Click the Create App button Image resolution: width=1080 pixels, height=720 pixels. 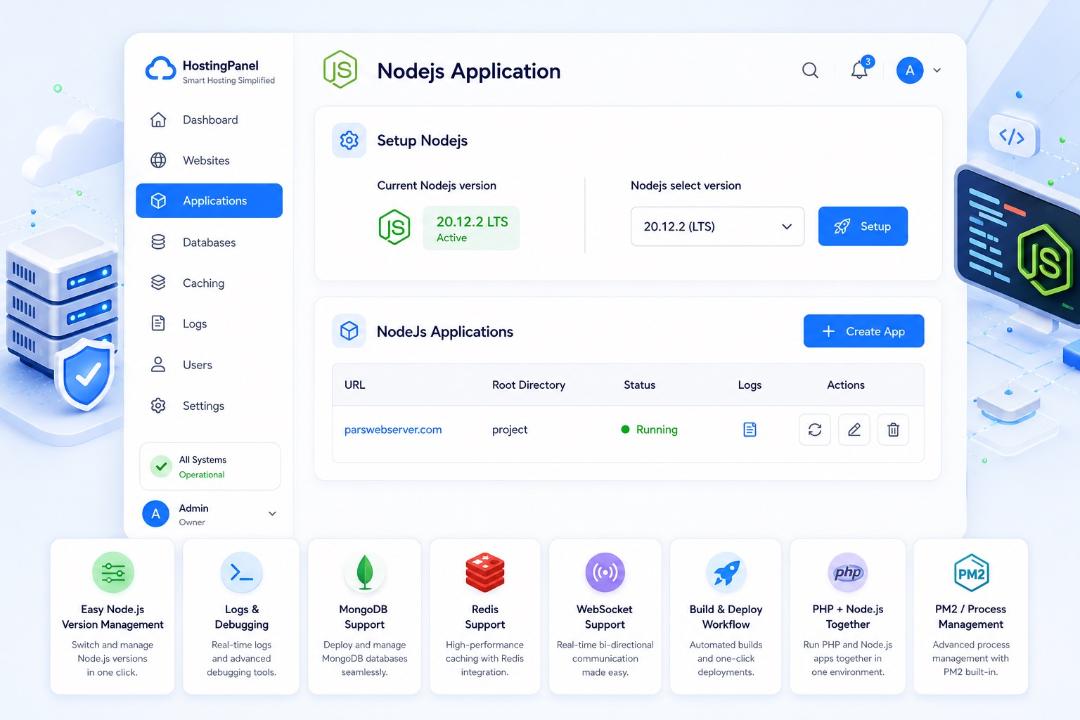pyautogui.click(x=863, y=331)
